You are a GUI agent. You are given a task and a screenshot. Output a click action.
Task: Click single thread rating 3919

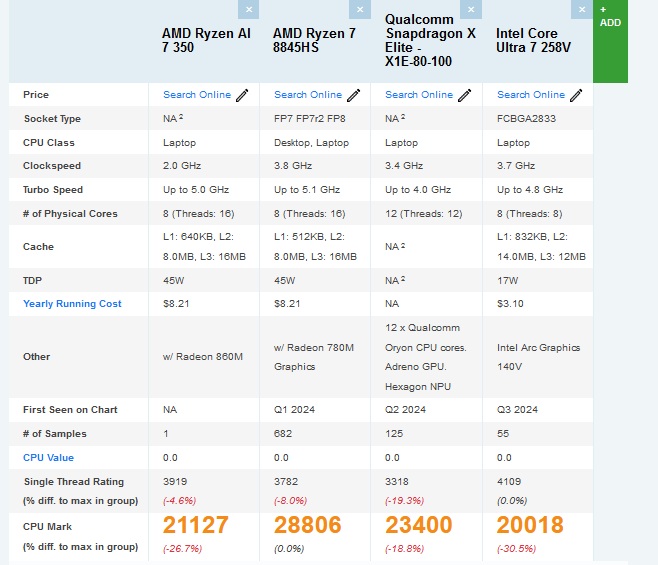175,481
